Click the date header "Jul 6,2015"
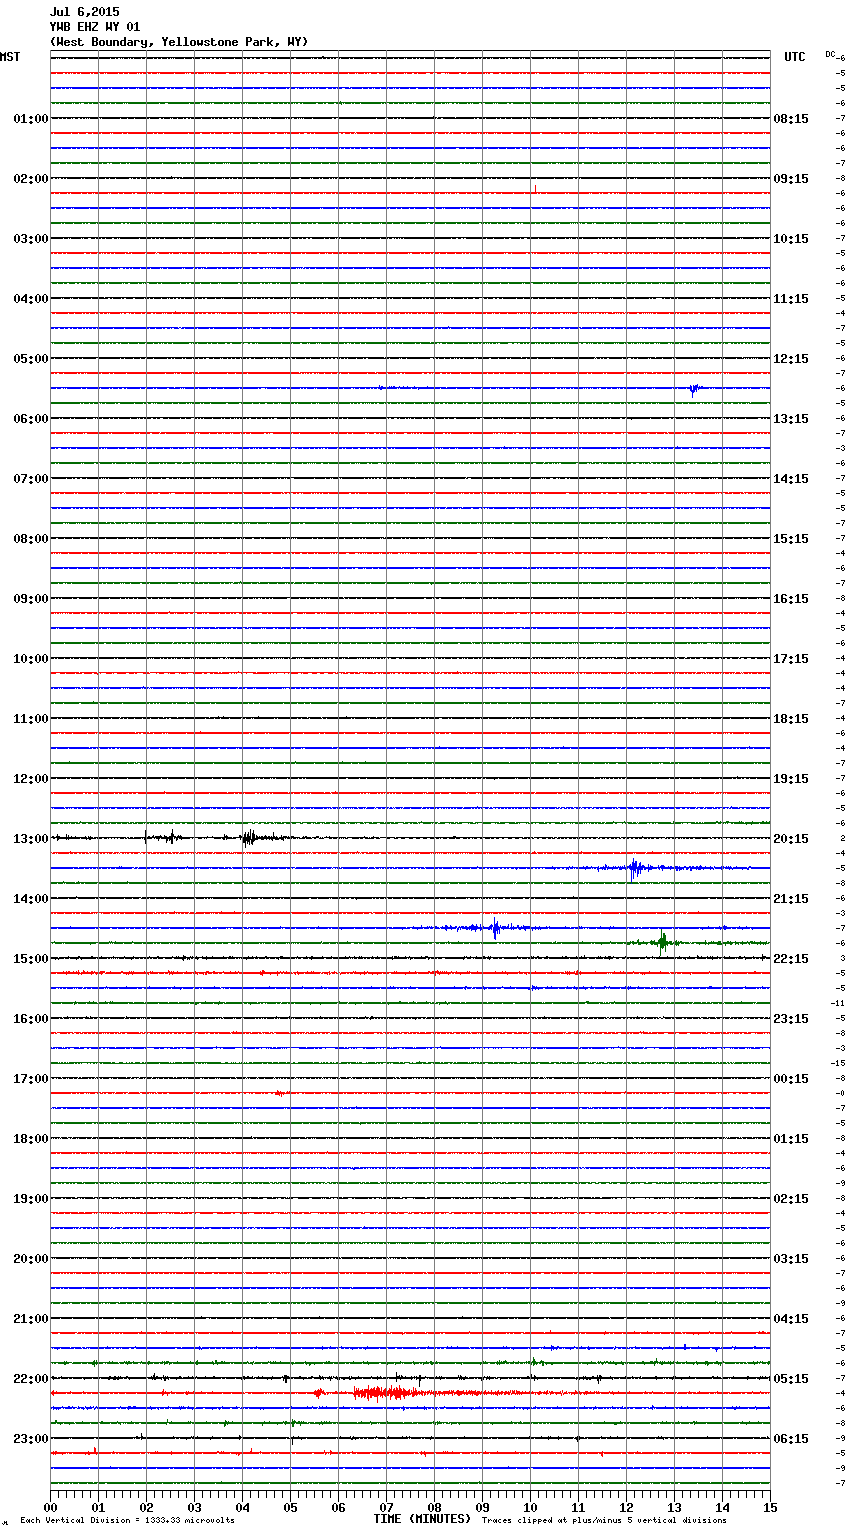Viewport: 850px width, 1534px height. (84, 12)
